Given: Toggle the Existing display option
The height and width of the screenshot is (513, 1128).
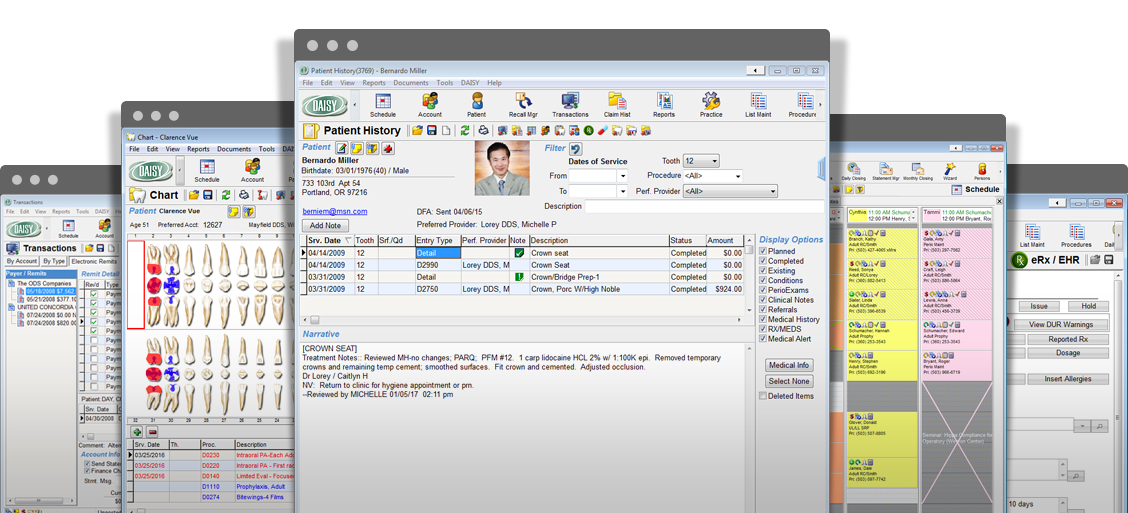Looking at the screenshot, I should (763, 271).
